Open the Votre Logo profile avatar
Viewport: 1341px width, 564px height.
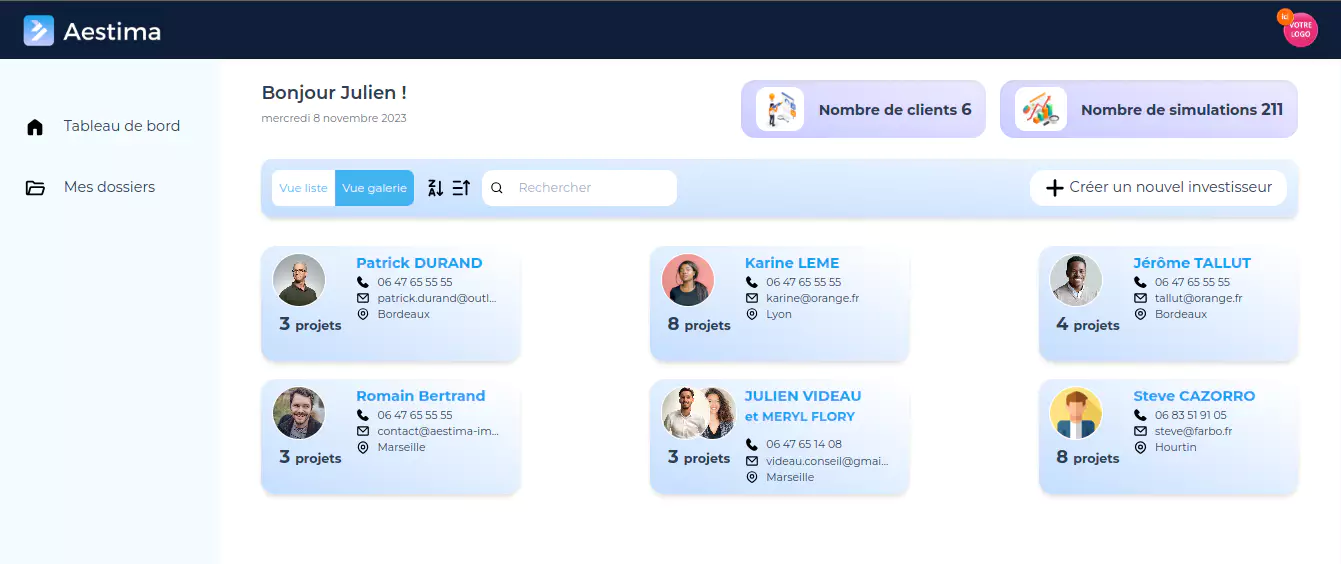click(x=1300, y=29)
